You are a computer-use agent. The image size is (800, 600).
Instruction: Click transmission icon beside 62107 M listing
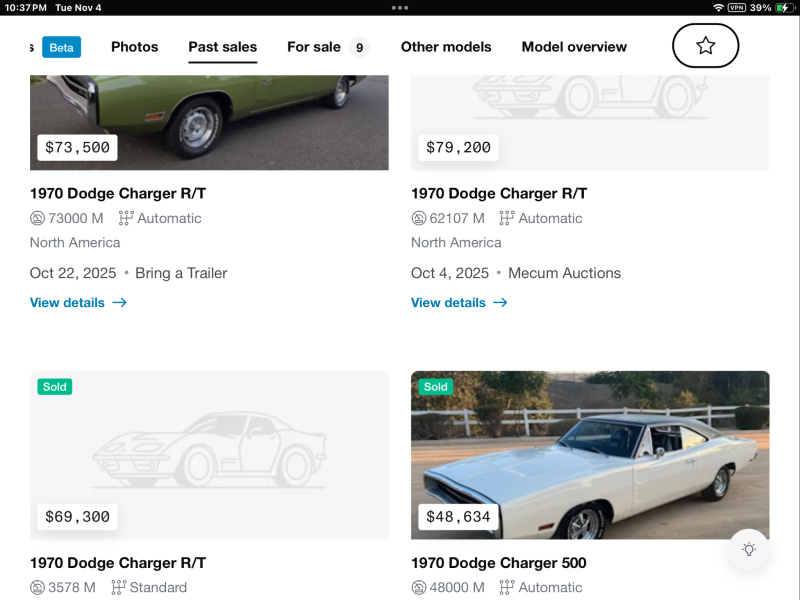tap(506, 218)
